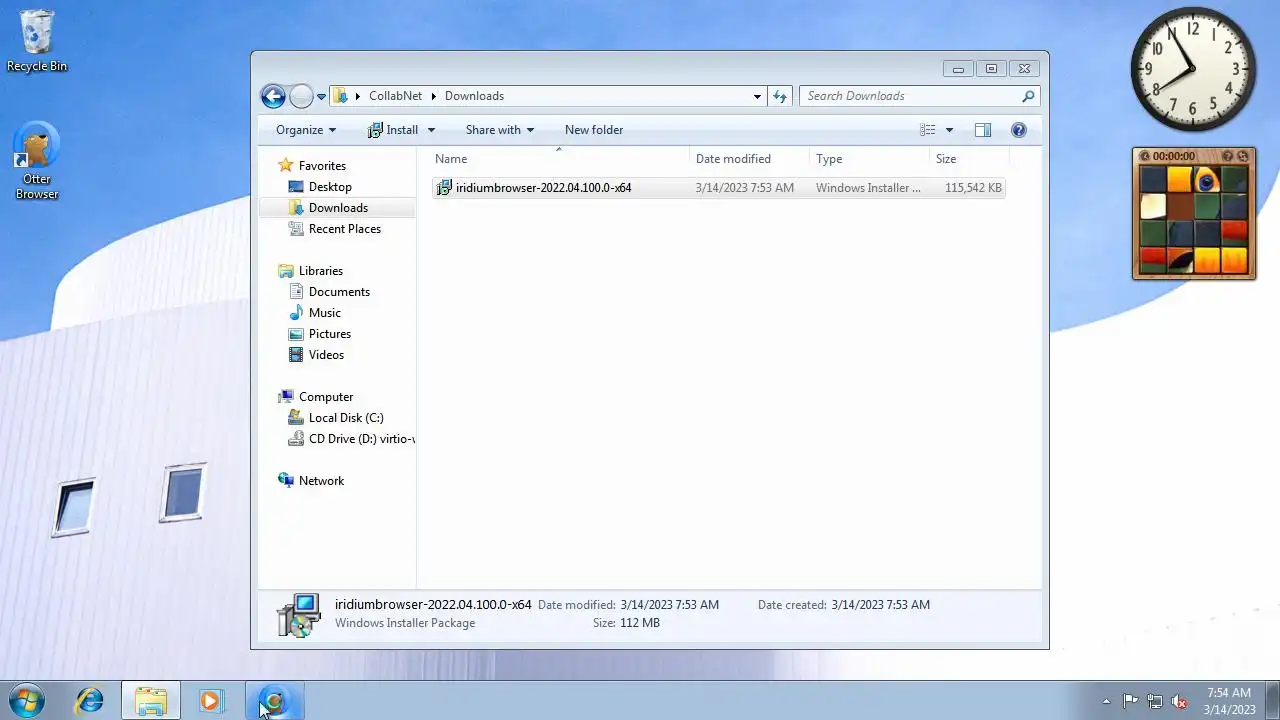Click the puzzle gadget help icon
This screenshot has height=720, width=1280.
(x=1228, y=156)
